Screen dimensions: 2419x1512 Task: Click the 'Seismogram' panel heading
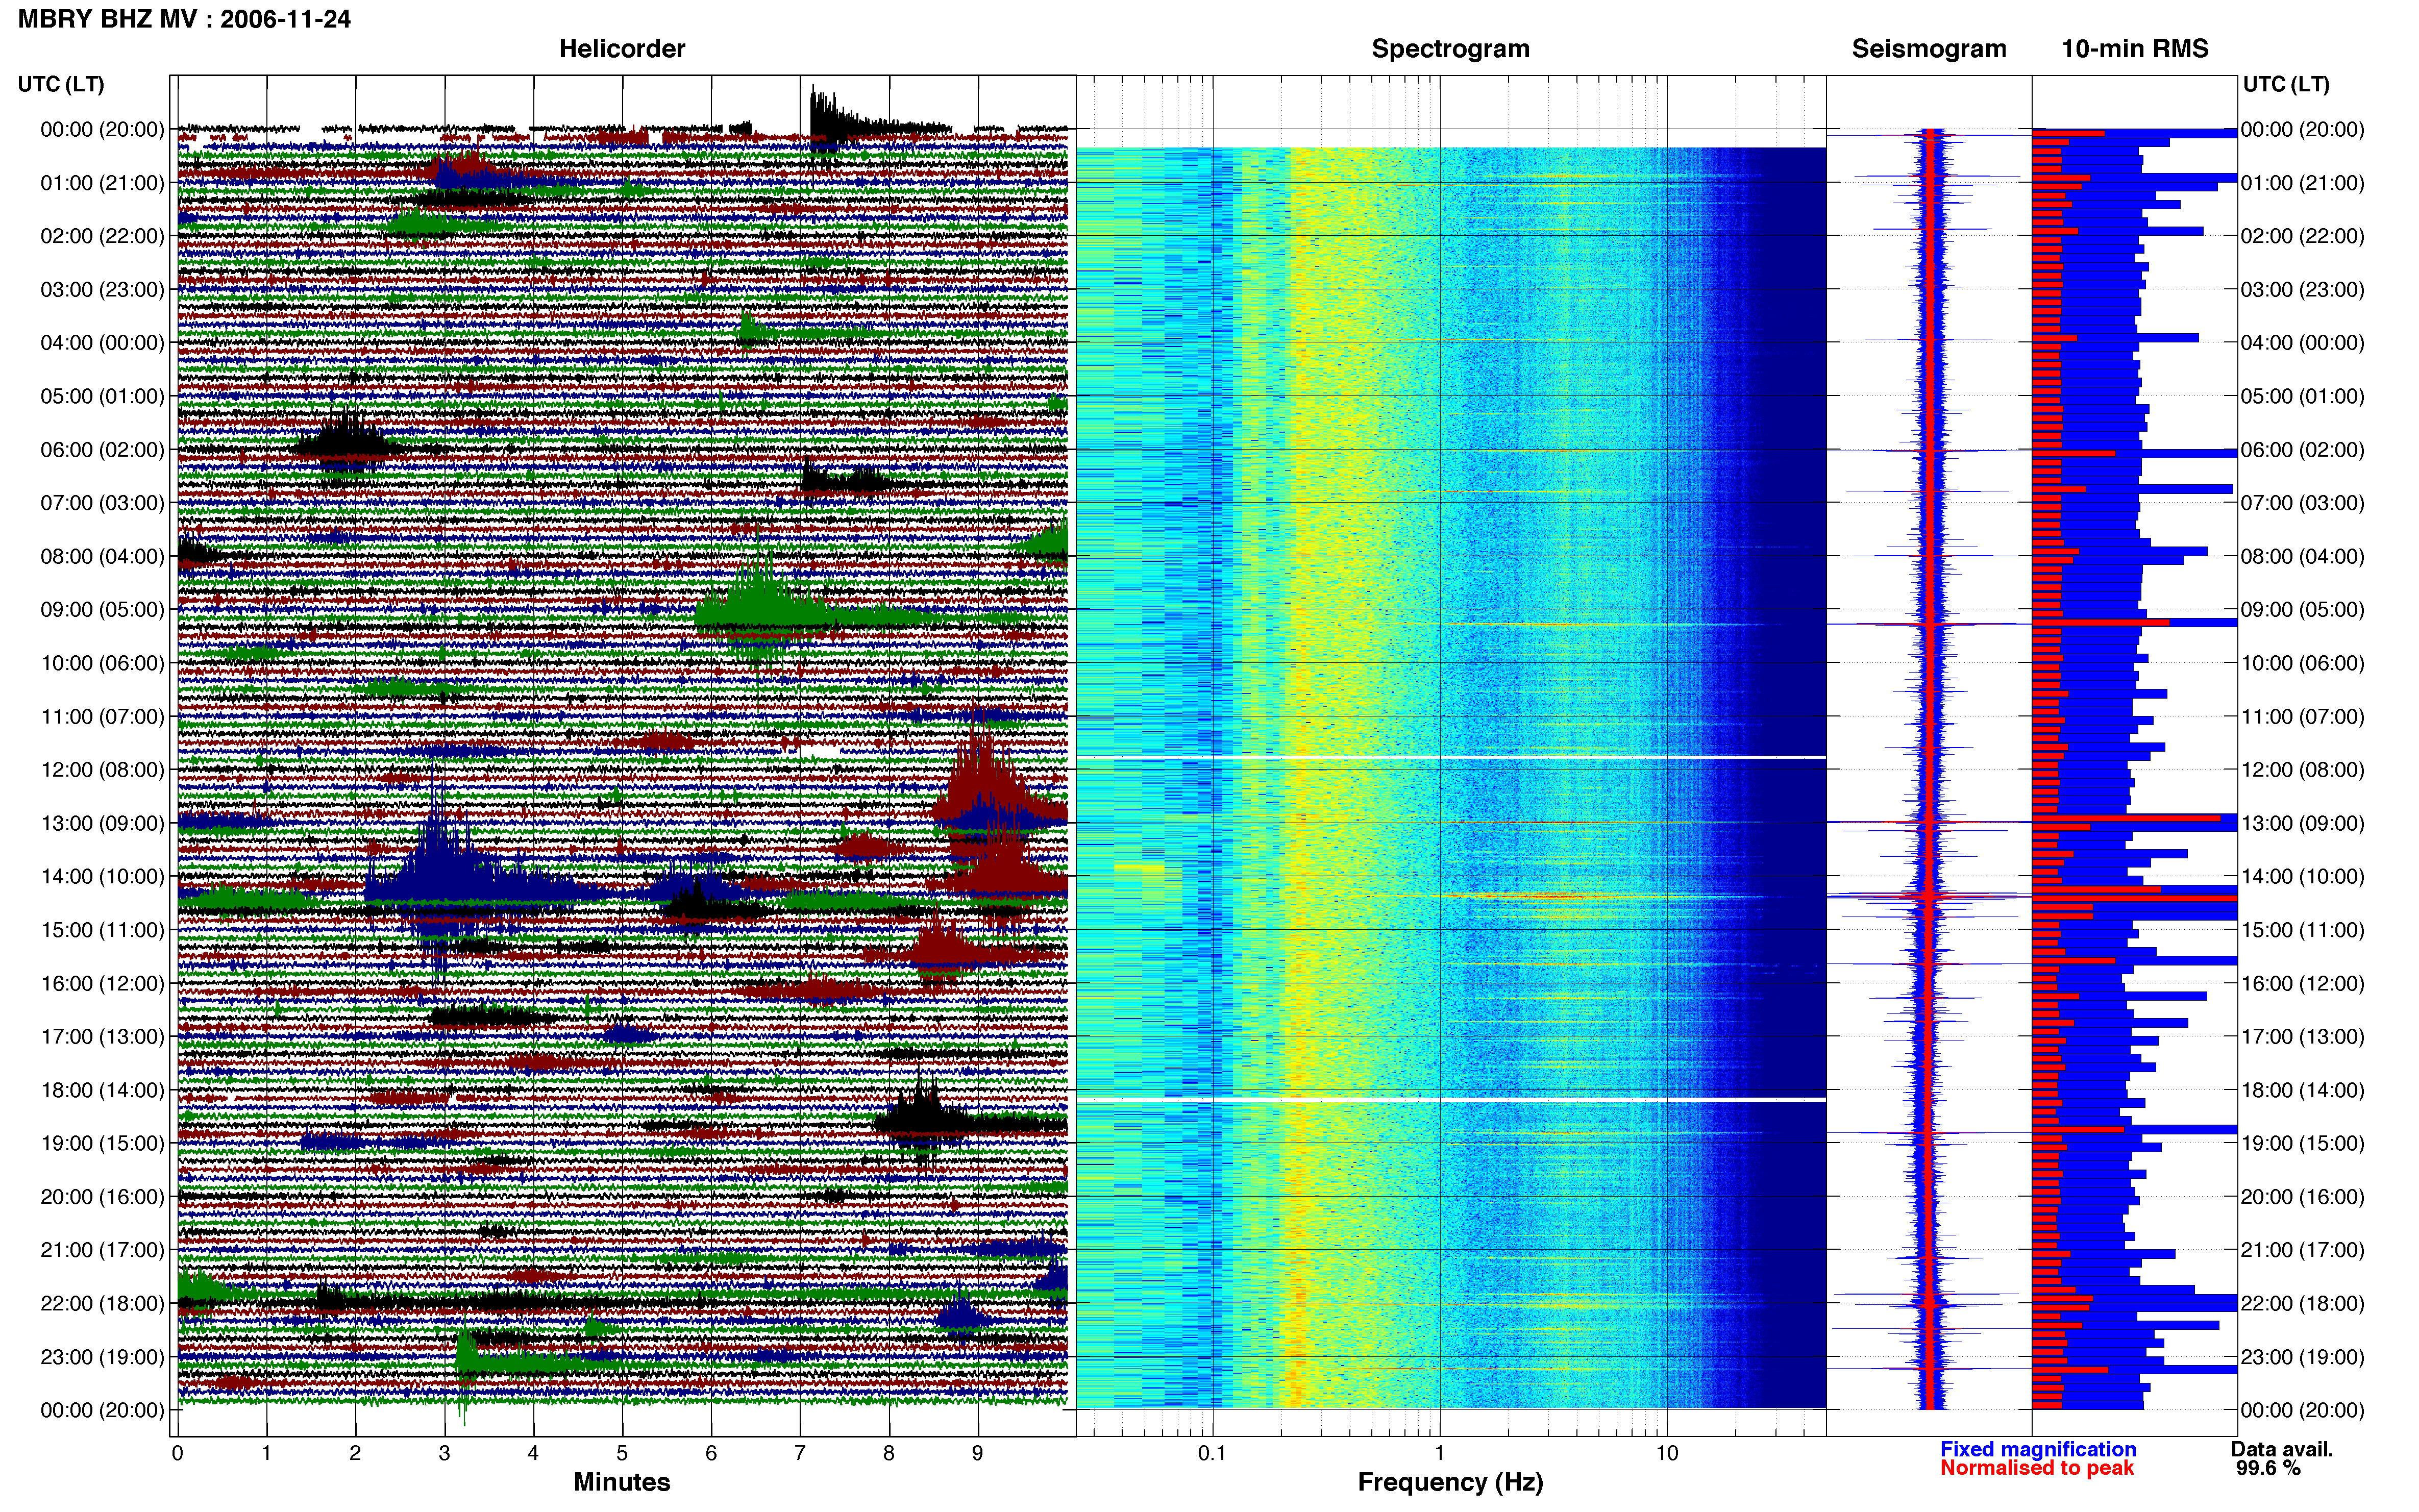click(x=1929, y=48)
